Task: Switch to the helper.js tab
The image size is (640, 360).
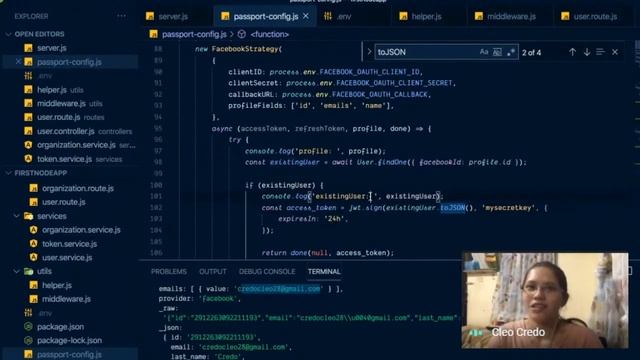Action: tap(426, 16)
